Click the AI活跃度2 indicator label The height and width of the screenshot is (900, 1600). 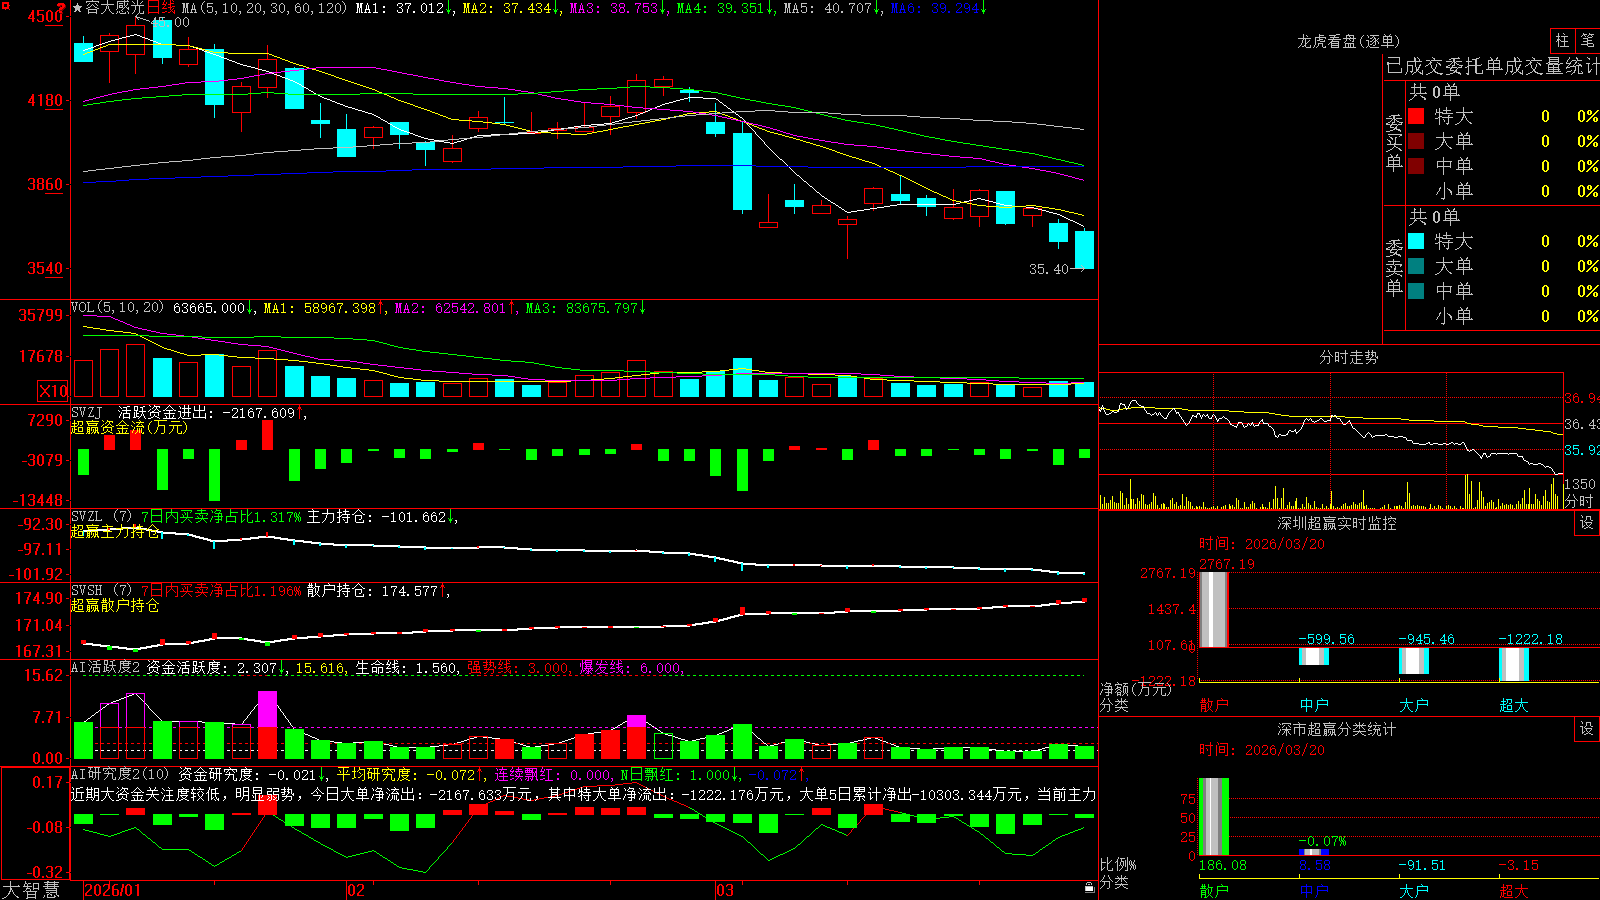click(106, 667)
